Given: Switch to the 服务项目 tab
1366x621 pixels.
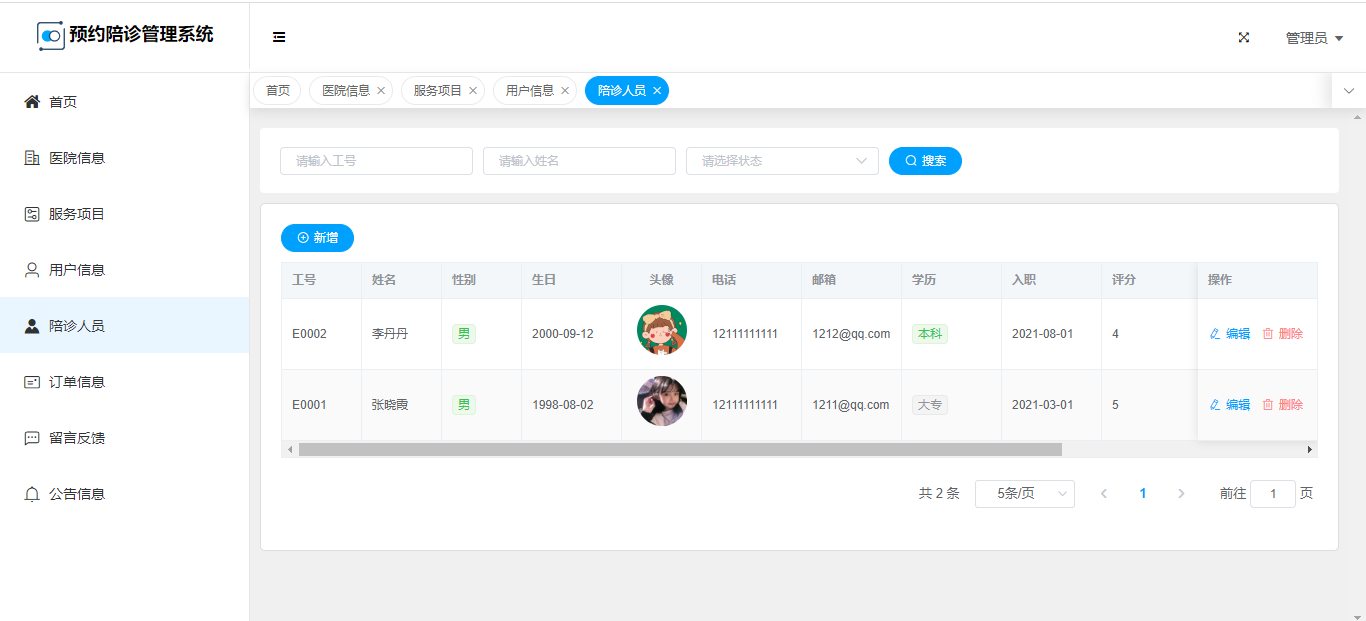Looking at the screenshot, I should pos(437,91).
